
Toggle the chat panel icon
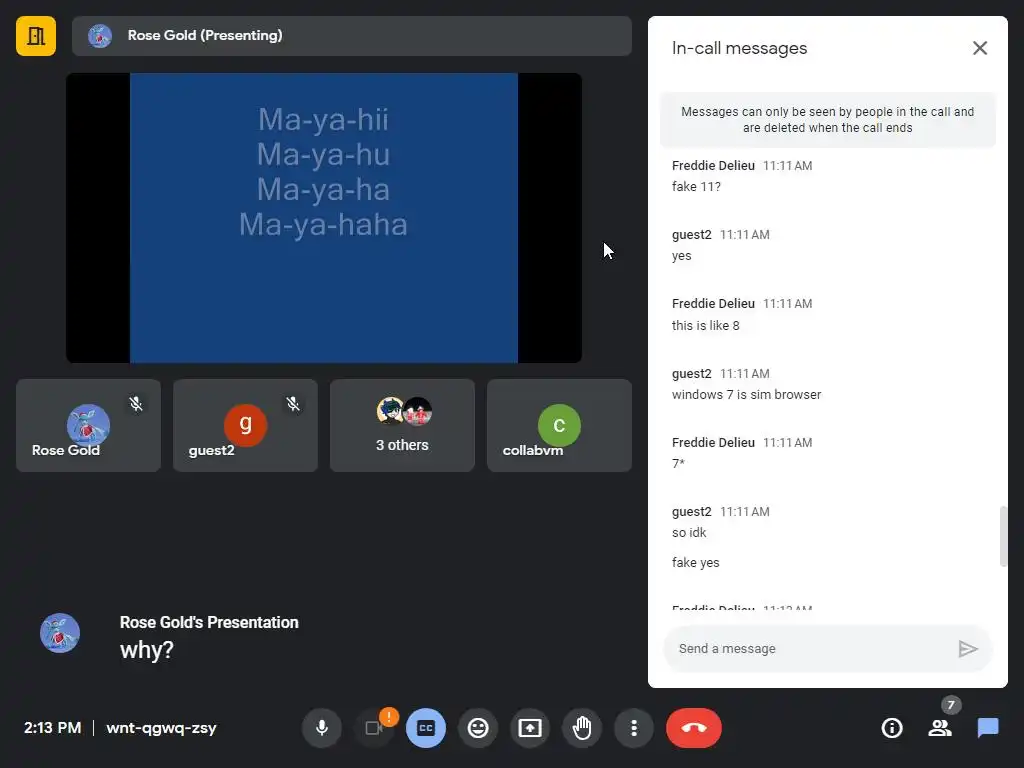pos(988,728)
